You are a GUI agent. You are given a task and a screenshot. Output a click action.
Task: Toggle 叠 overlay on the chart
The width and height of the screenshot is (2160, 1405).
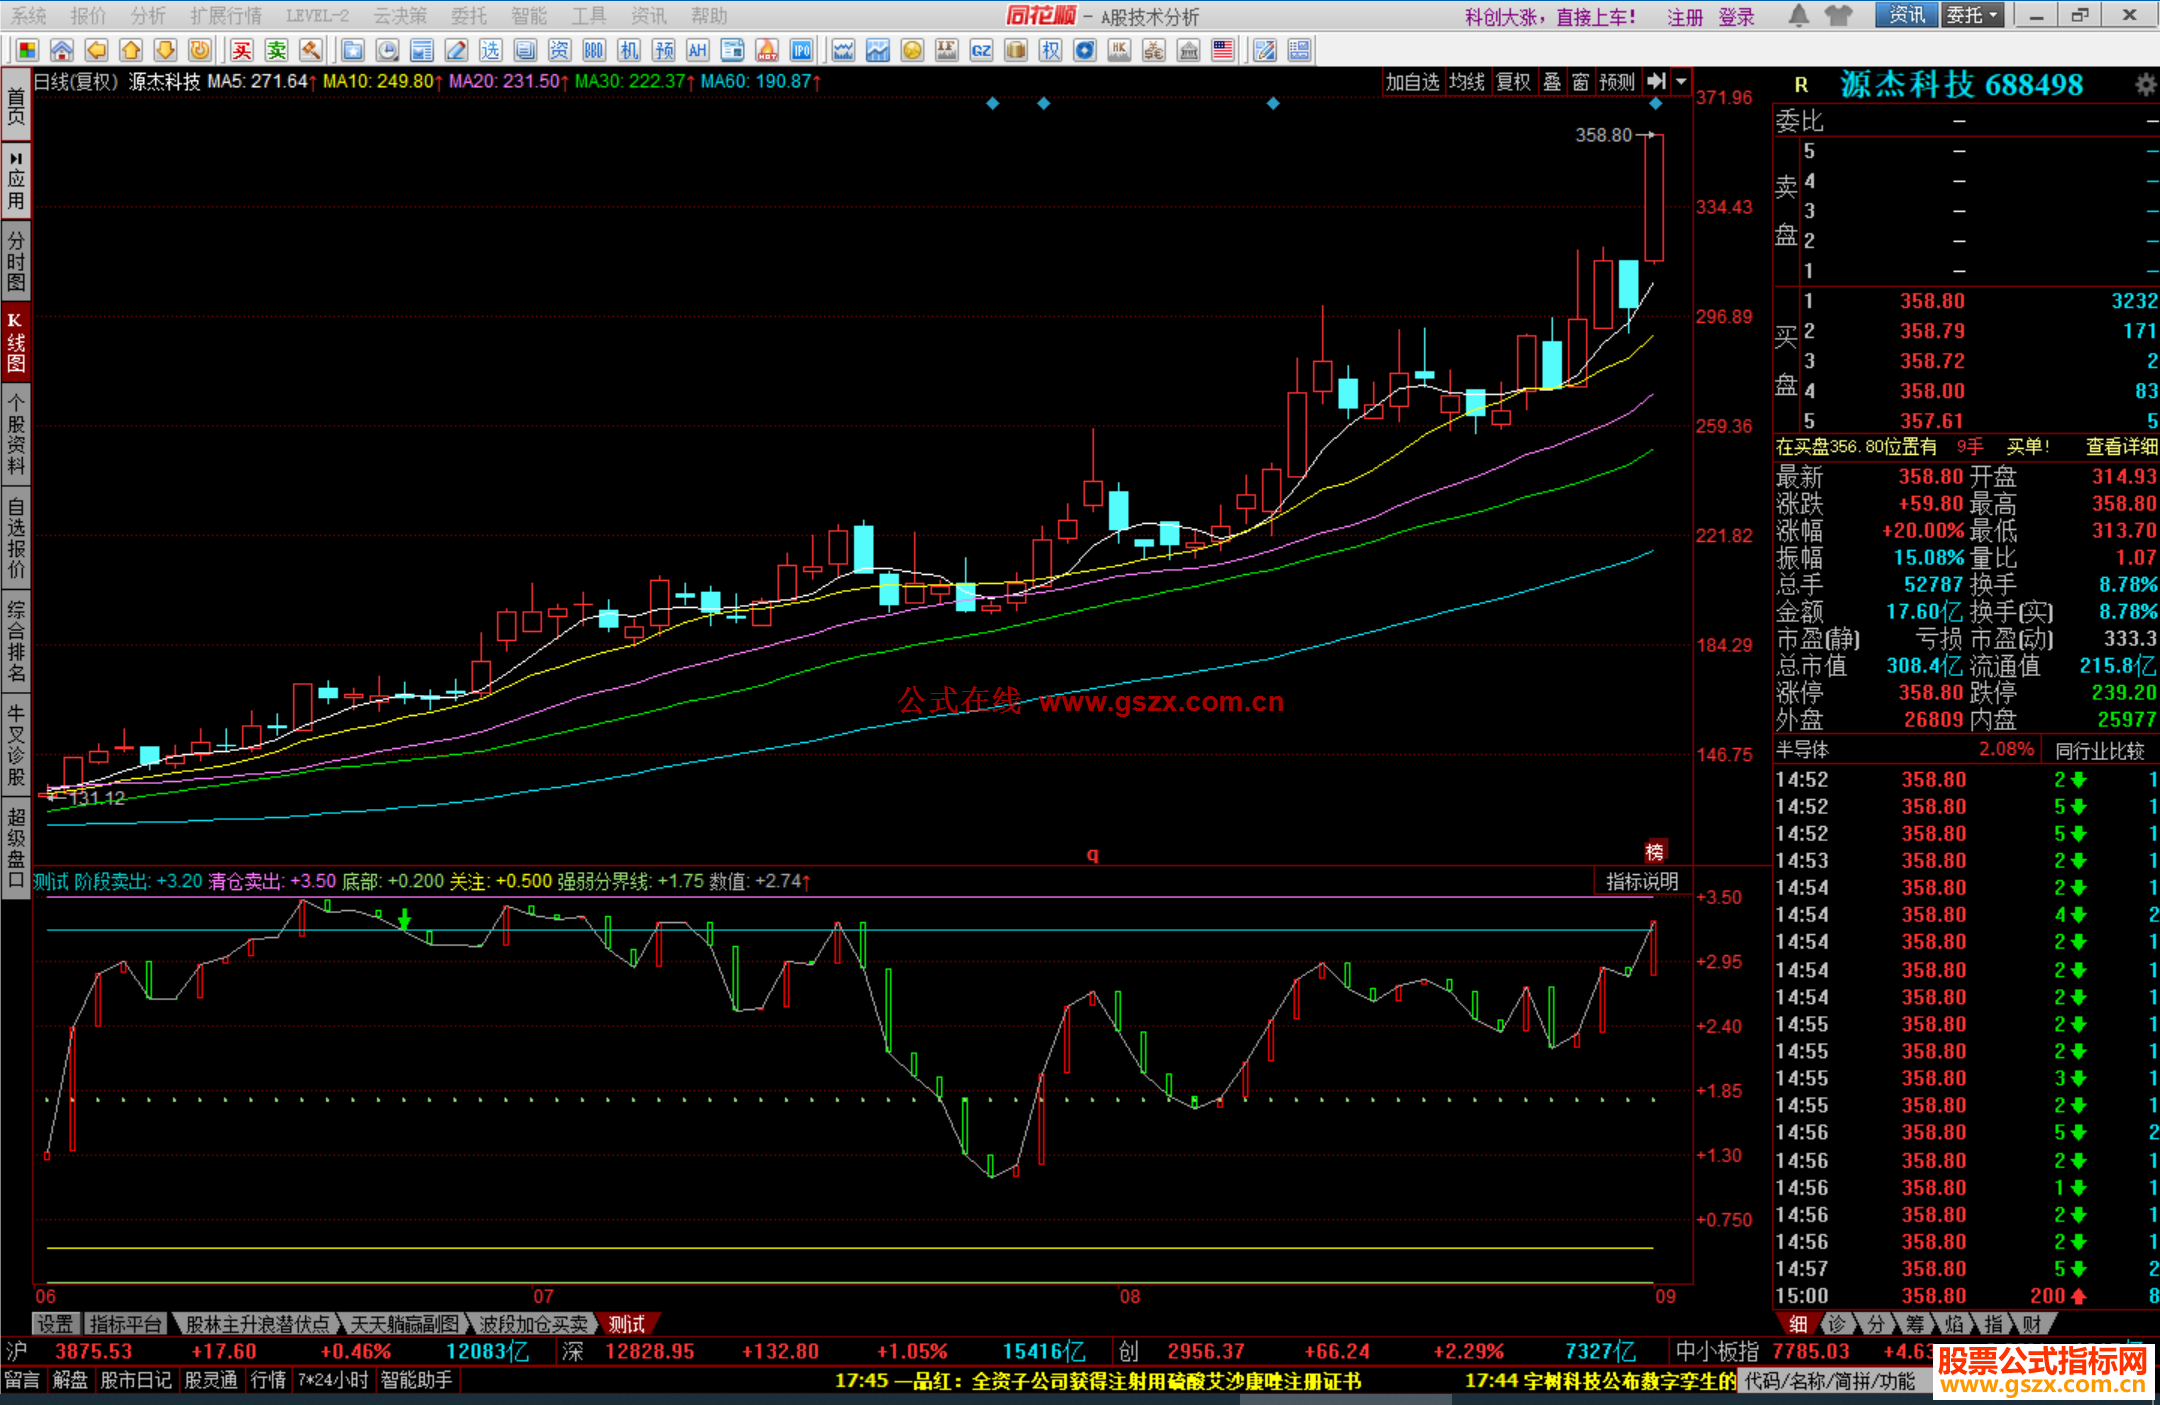pyautogui.click(x=1552, y=82)
